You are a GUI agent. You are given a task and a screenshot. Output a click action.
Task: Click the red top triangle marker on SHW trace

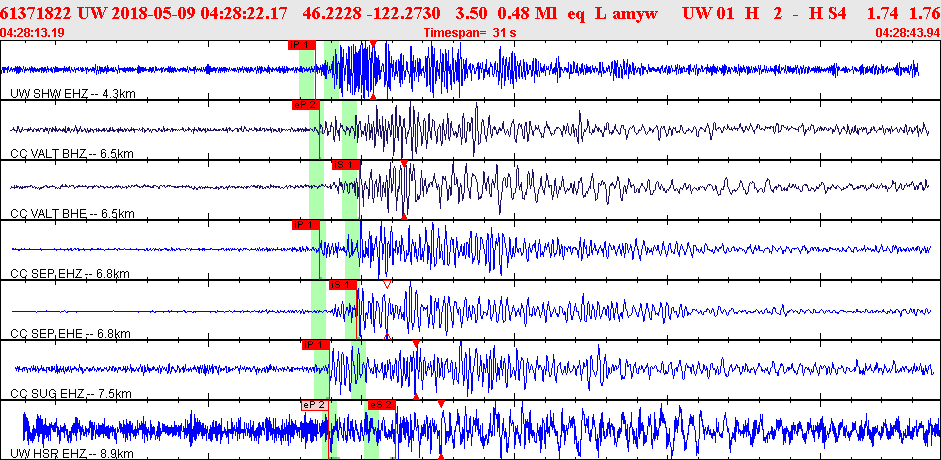[373, 43]
